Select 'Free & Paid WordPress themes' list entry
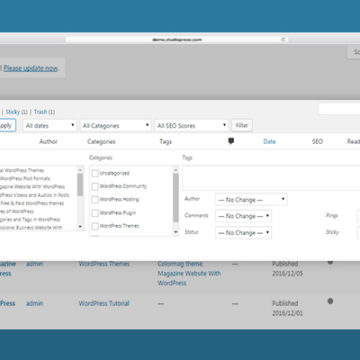The height and width of the screenshot is (360, 360). tap(32, 203)
